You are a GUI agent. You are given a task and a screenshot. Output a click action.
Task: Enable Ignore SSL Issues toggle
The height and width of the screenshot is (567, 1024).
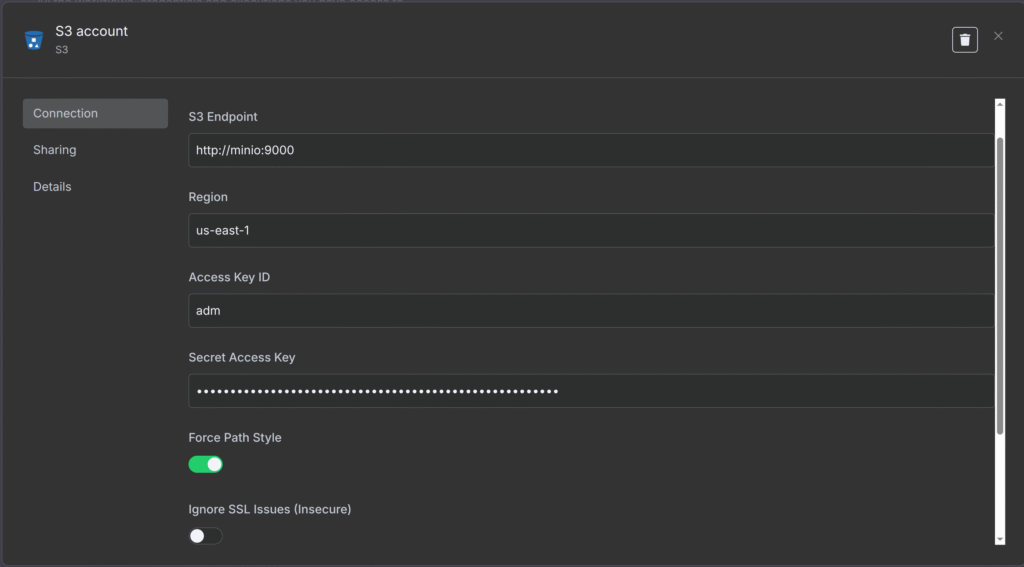(206, 536)
